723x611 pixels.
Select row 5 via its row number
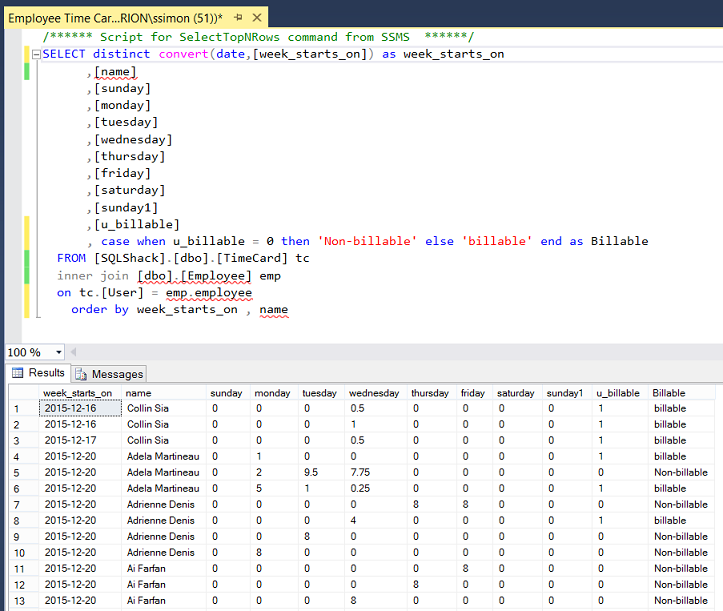click(x=18, y=473)
